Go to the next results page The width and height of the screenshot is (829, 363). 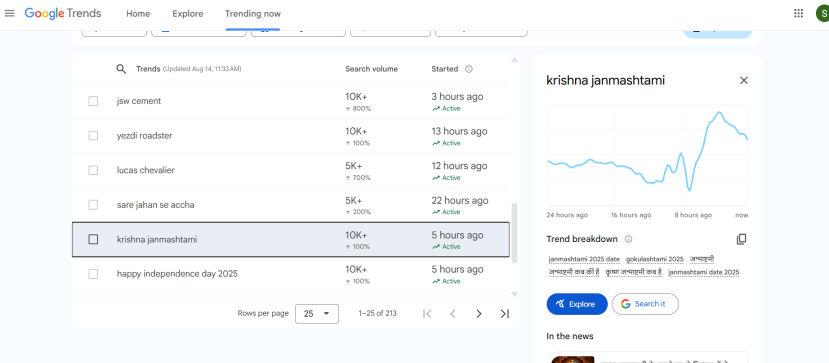tap(478, 313)
